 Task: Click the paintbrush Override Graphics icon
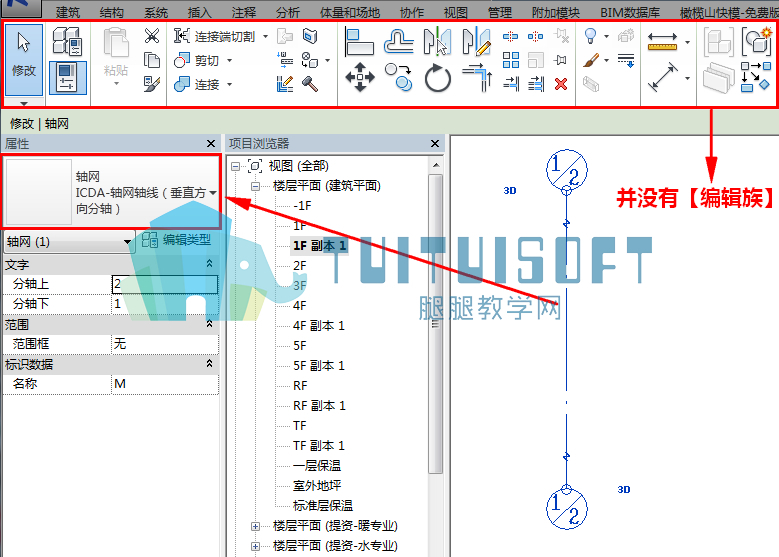pyautogui.click(x=590, y=60)
